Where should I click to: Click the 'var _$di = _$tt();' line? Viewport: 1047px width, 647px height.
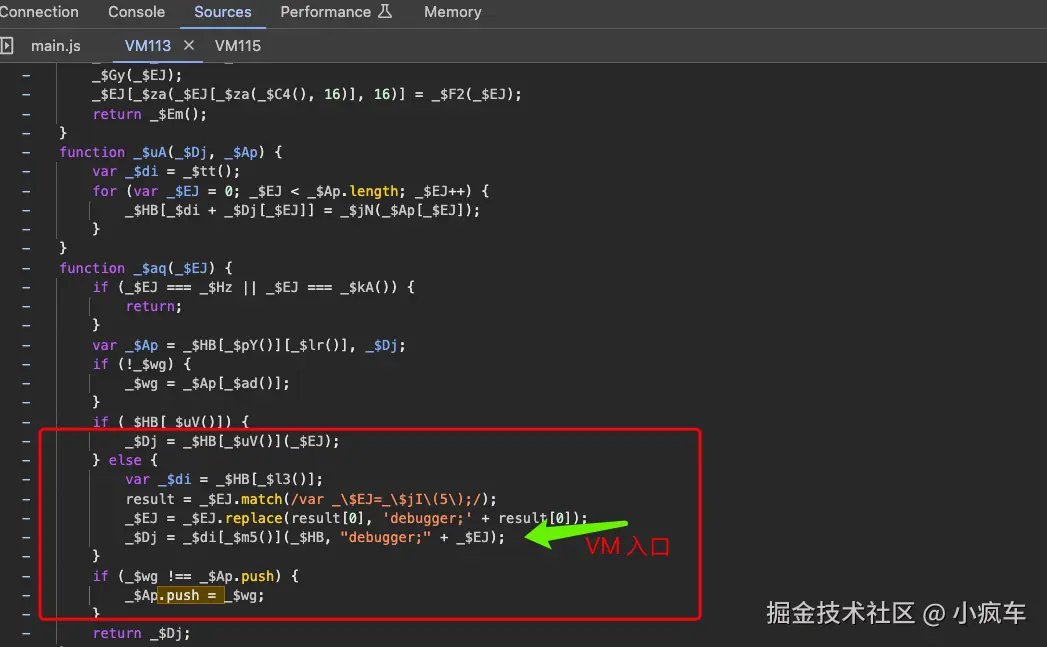166,172
